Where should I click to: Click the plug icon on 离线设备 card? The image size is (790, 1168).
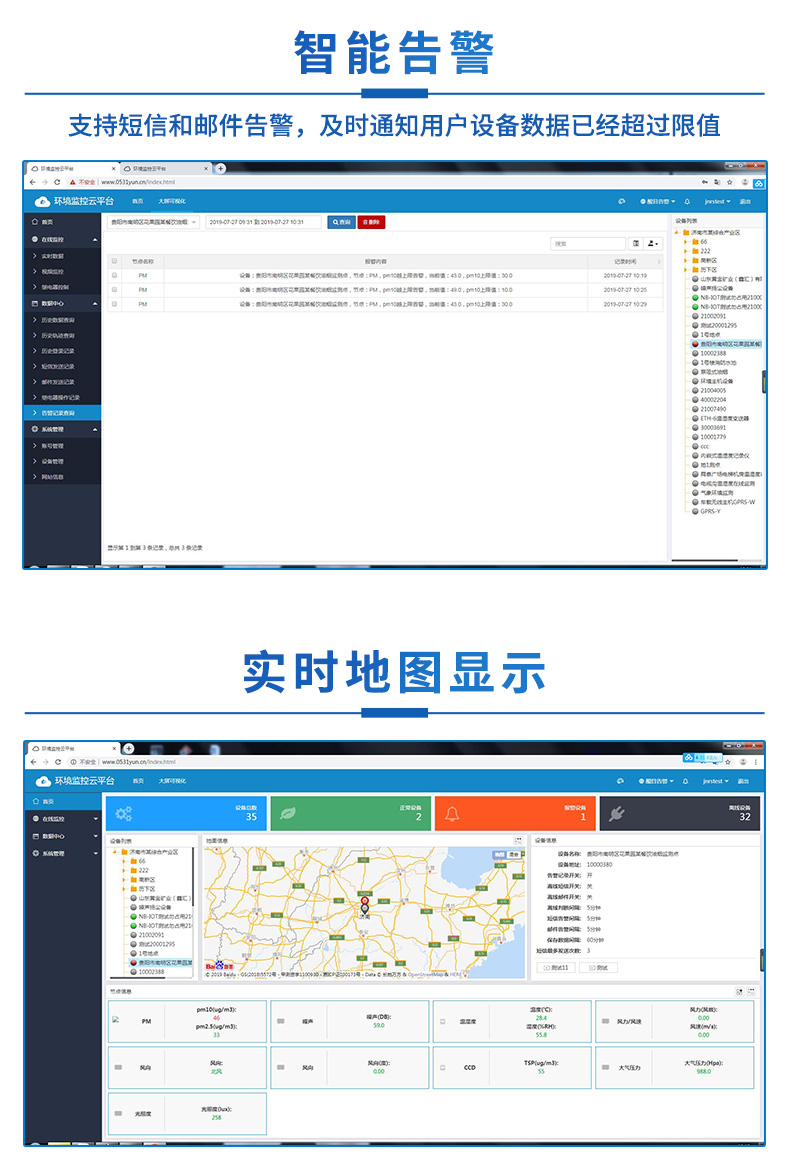(617, 813)
